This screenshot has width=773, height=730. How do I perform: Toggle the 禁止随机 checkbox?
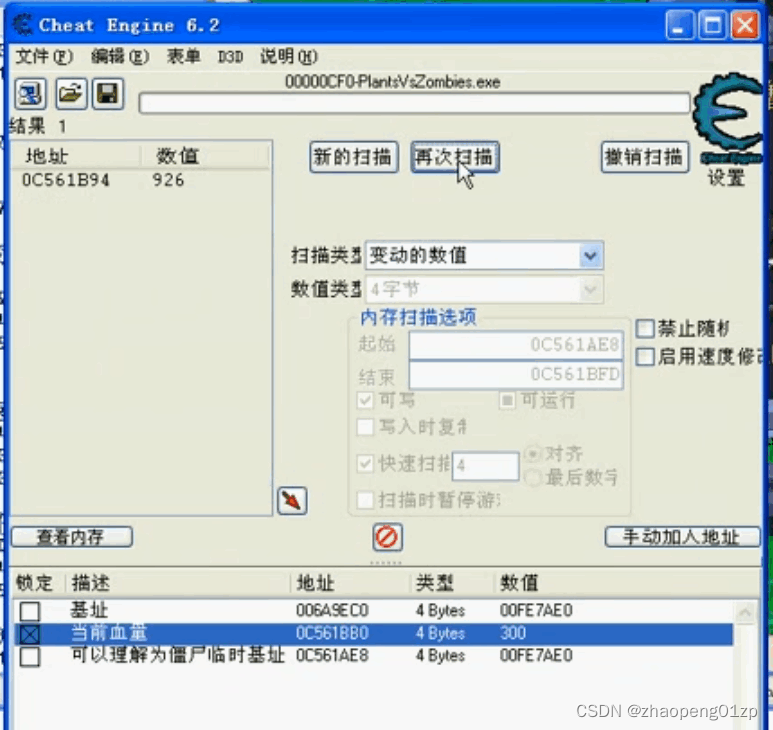point(645,328)
